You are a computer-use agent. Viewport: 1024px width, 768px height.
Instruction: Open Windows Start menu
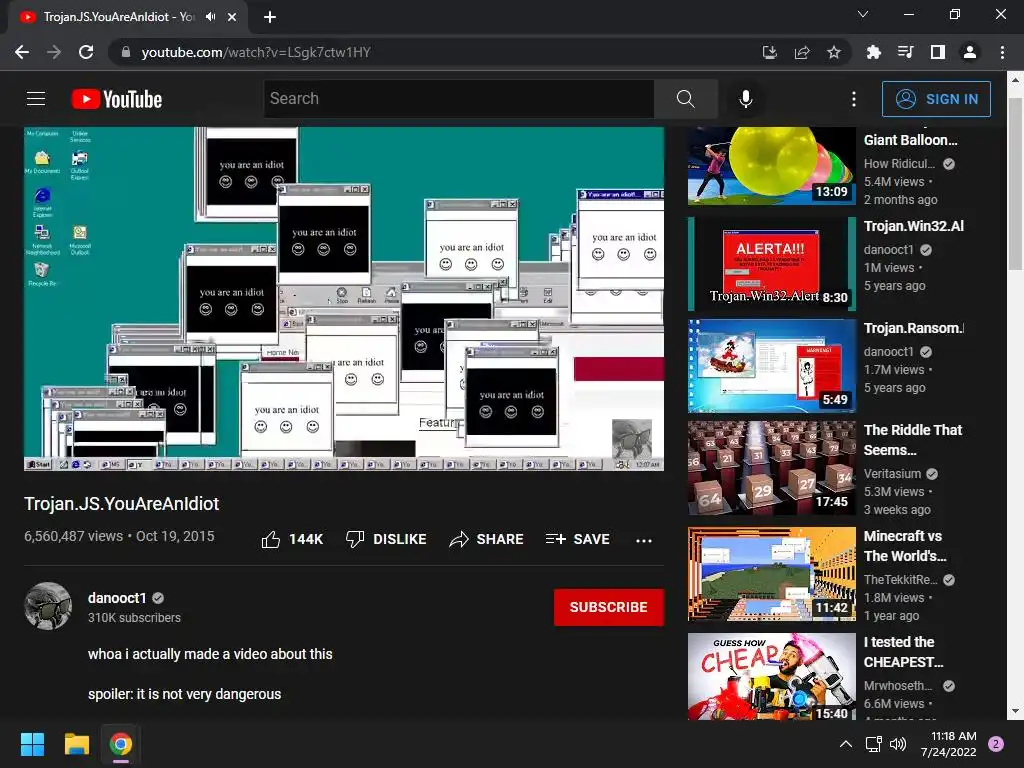click(x=32, y=744)
